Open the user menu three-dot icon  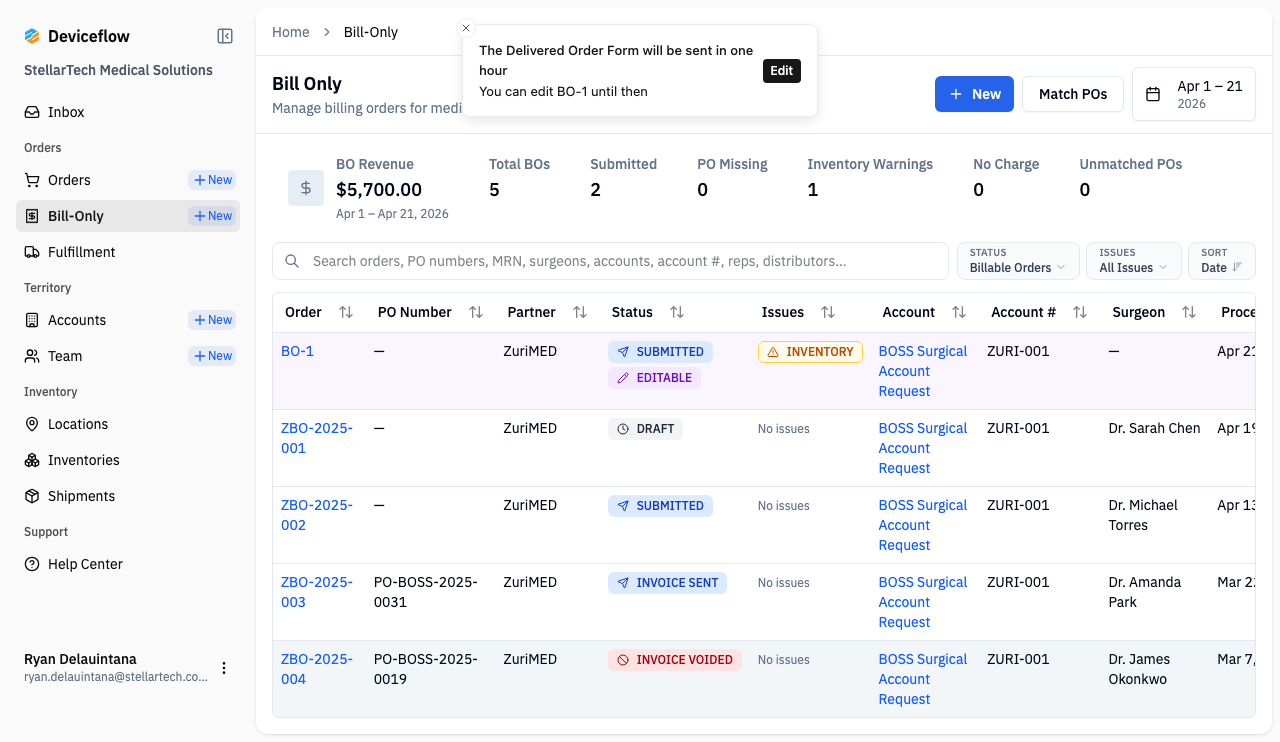coord(224,668)
